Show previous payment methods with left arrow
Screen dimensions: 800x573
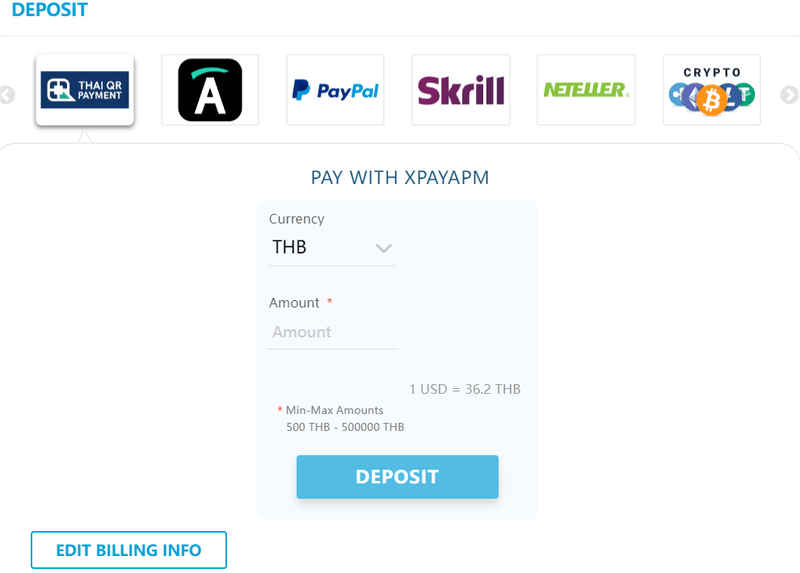coord(7,95)
